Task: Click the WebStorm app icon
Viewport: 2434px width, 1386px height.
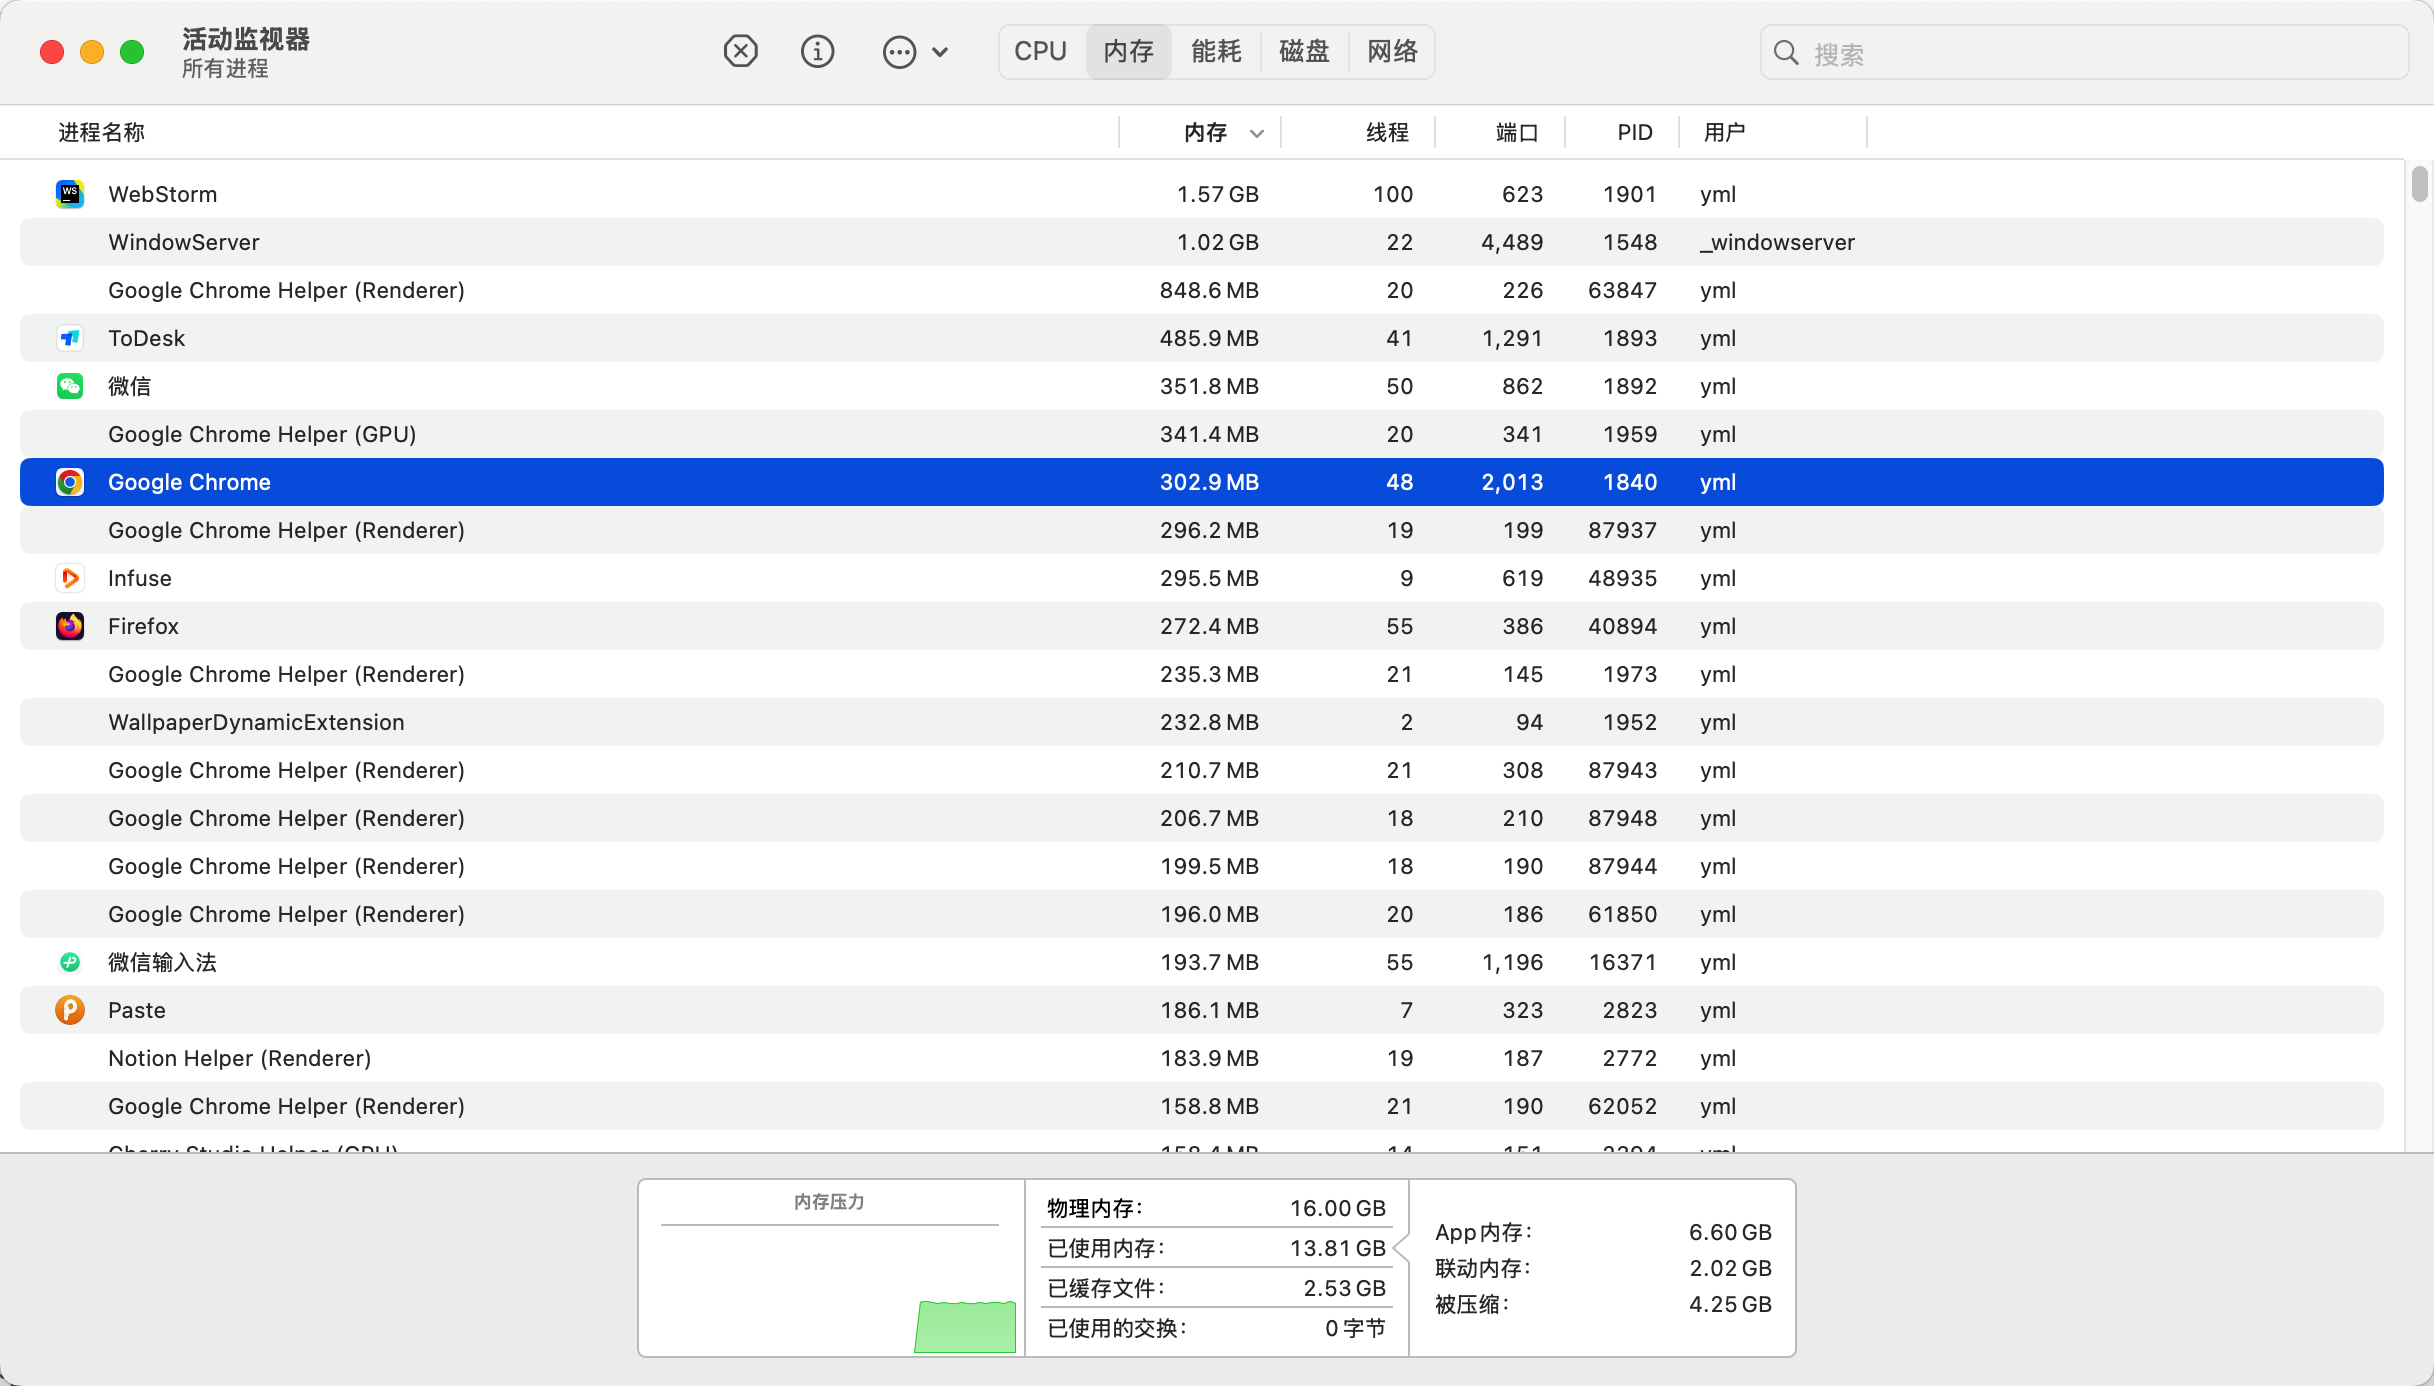Action: (x=70, y=194)
